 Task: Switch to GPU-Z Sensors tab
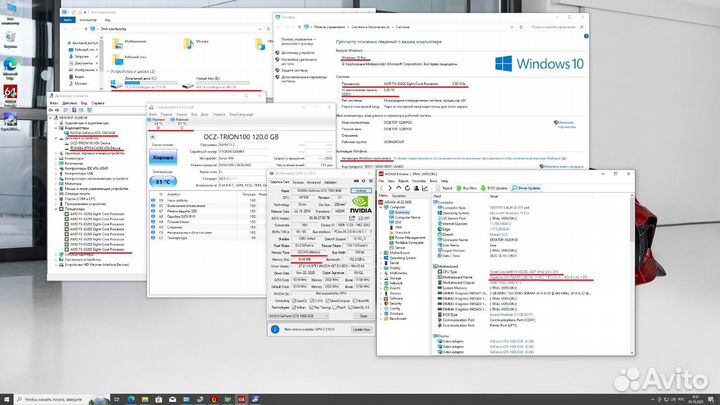tap(298, 182)
